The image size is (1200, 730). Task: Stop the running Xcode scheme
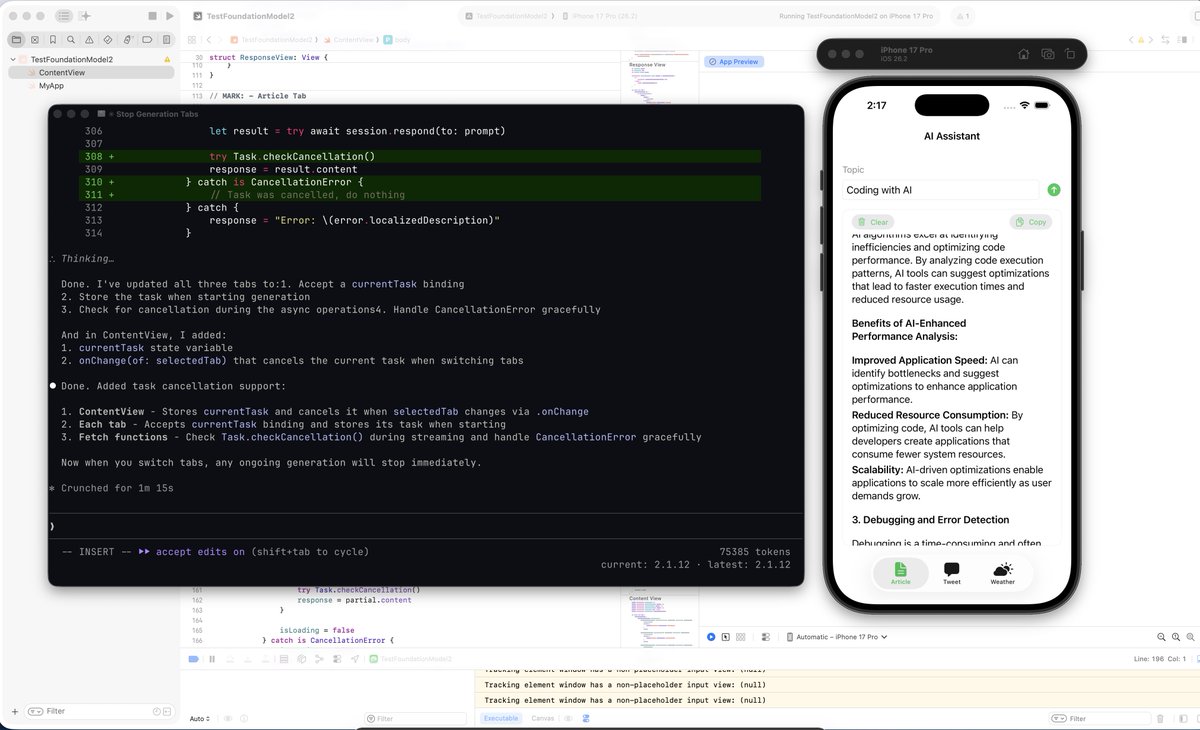tap(151, 16)
